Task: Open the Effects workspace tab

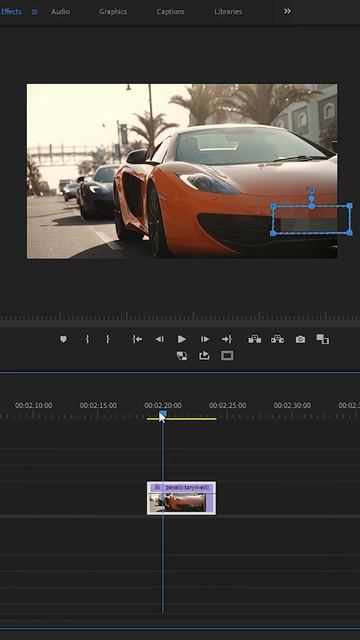Action: tap(11, 11)
